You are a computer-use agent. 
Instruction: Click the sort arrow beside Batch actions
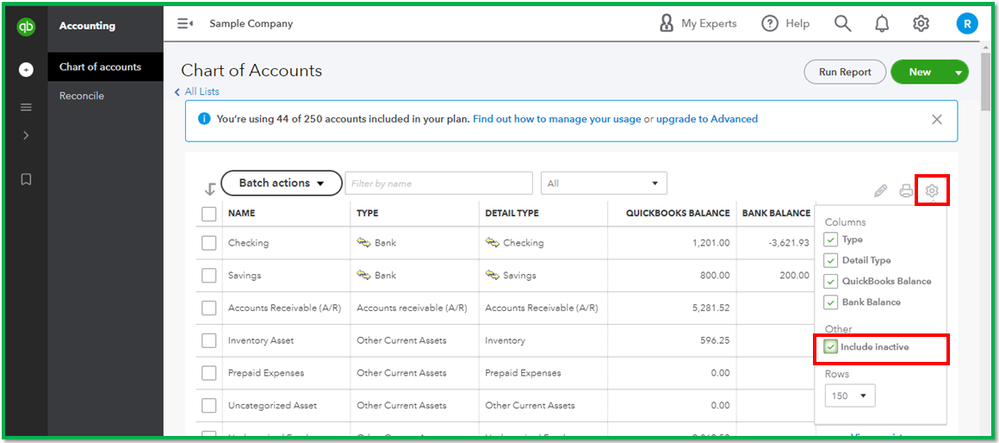tap(210, 189)
